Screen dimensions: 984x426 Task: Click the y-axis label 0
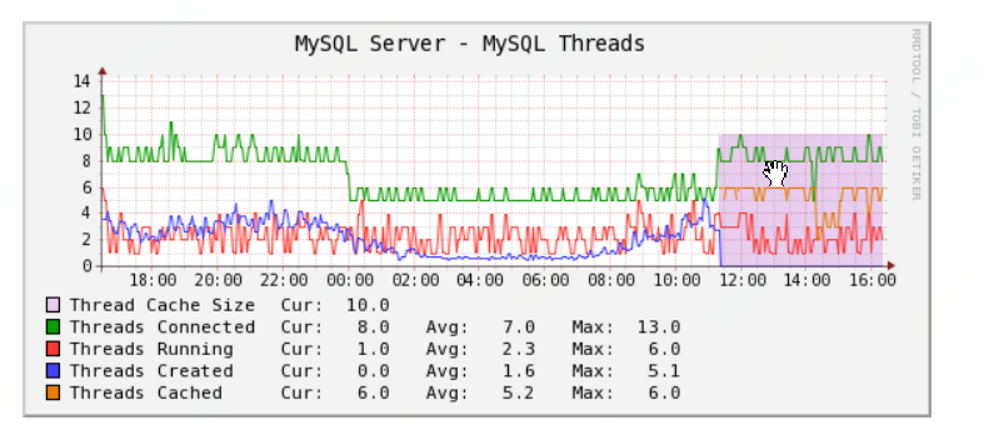87,266
